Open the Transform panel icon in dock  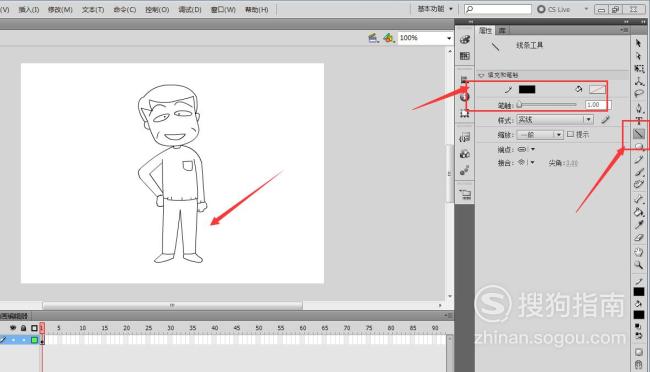[465, 113]
